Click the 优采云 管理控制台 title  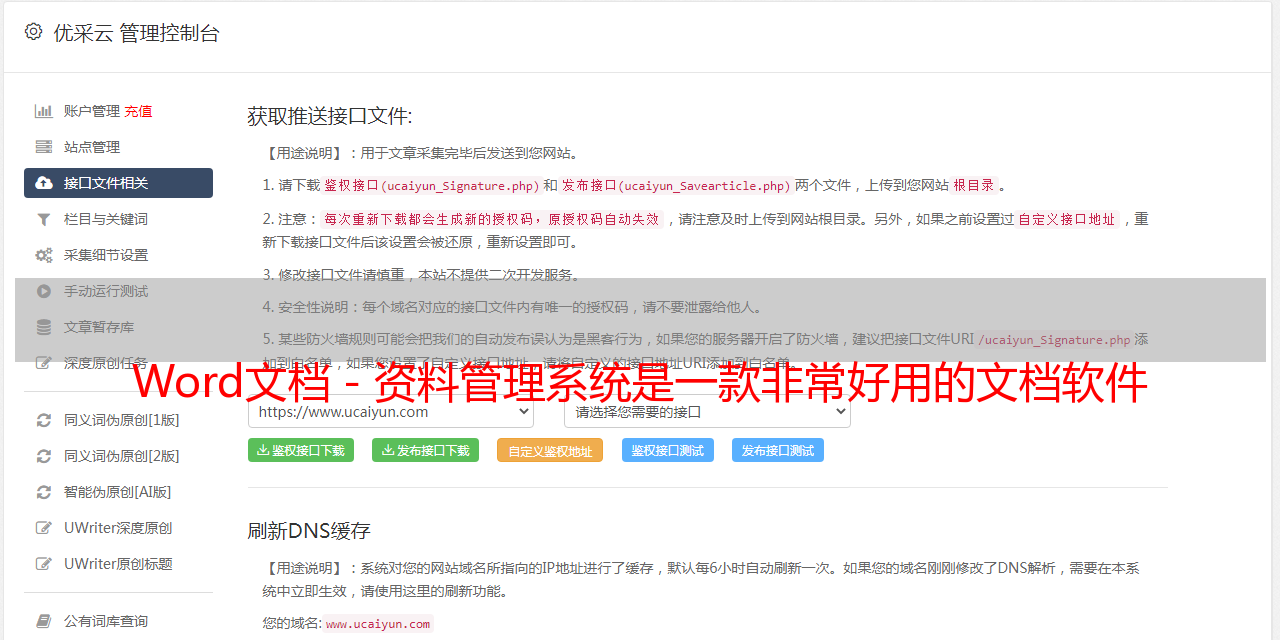click(136, 33)
